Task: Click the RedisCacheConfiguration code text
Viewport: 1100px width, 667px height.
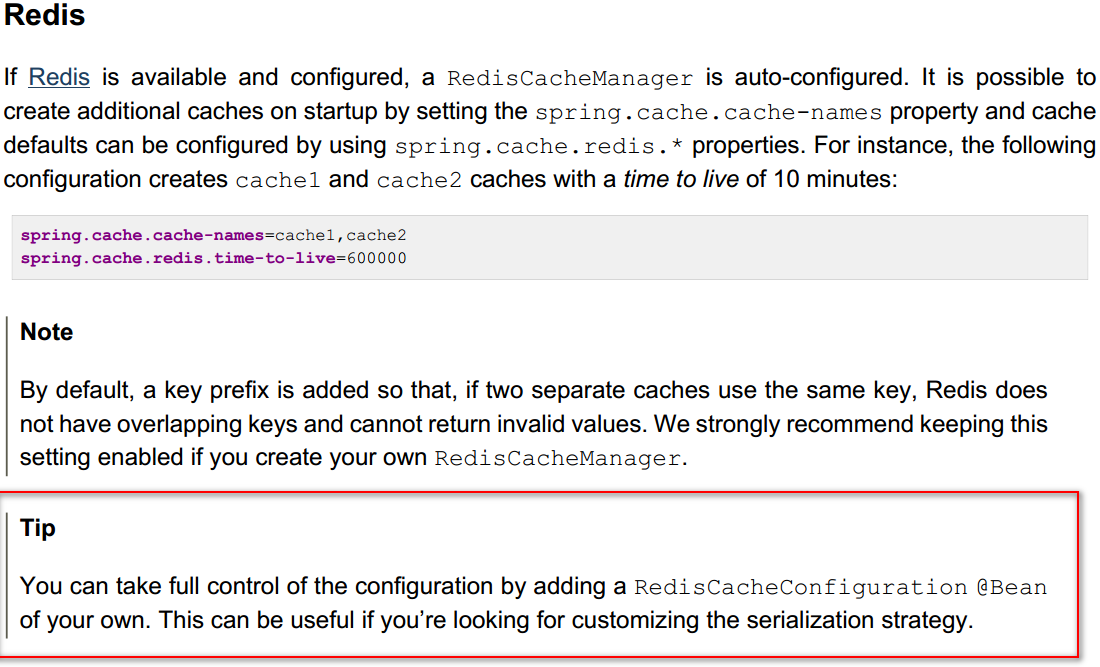Action: tap(801, 587)
